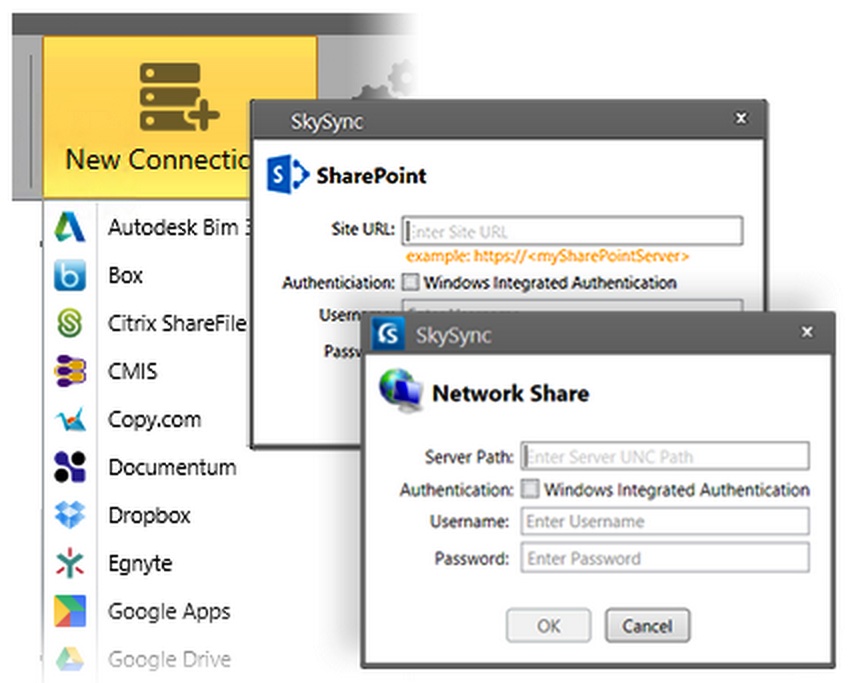Viewport: 862px width, 683px height.
Task: Click the Site URL field in SharePoint dialog
Action: click(x=572, y=231)
